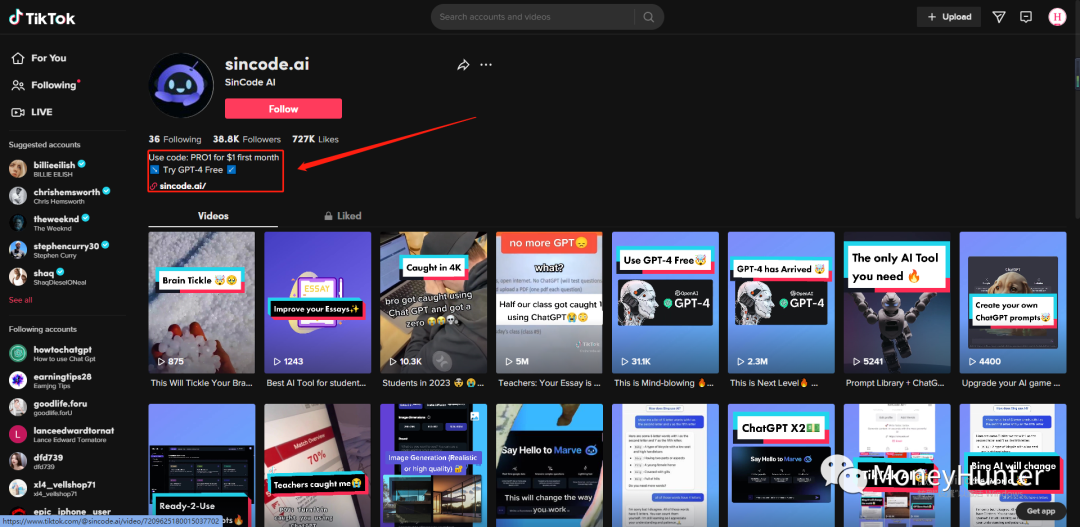Click the billieeilish username
1080x527 pixels.
coord(54,165)
